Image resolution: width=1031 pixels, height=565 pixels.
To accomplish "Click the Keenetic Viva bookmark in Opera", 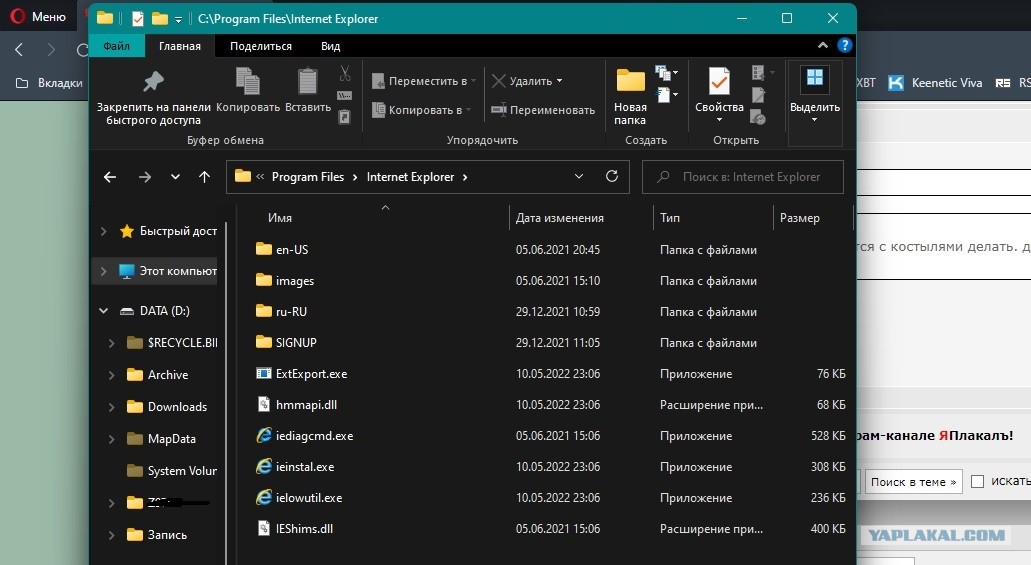I will (935, 83).
